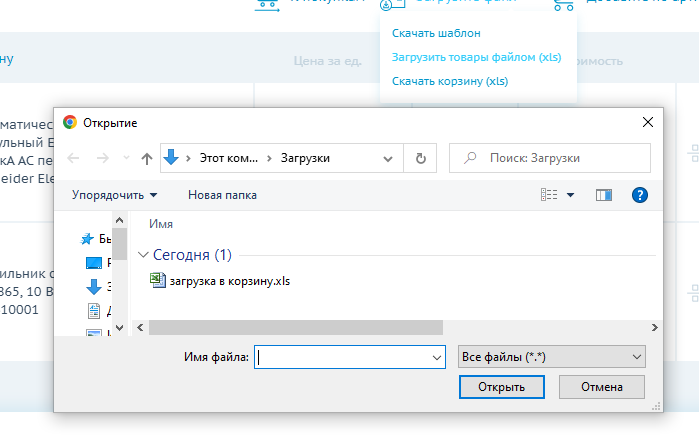The width and height of the screenshot is (699, 438).
Task: Click the 'Имя' column header
Action: pos(161,224)
